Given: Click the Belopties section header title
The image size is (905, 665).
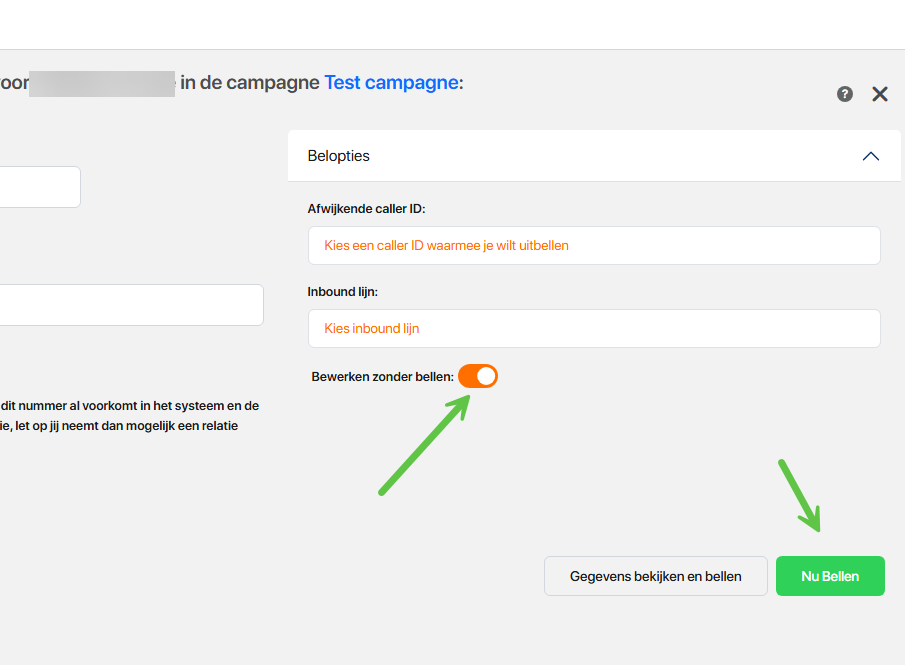Looking at the screenshot, I should (x=338, y=156).
